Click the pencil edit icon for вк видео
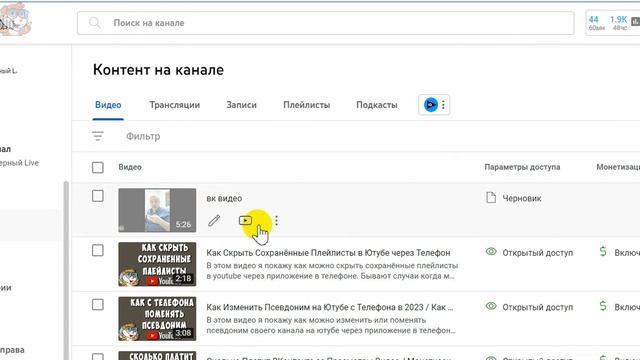Viewport: 640px width, 360px height. pos(214,221)
